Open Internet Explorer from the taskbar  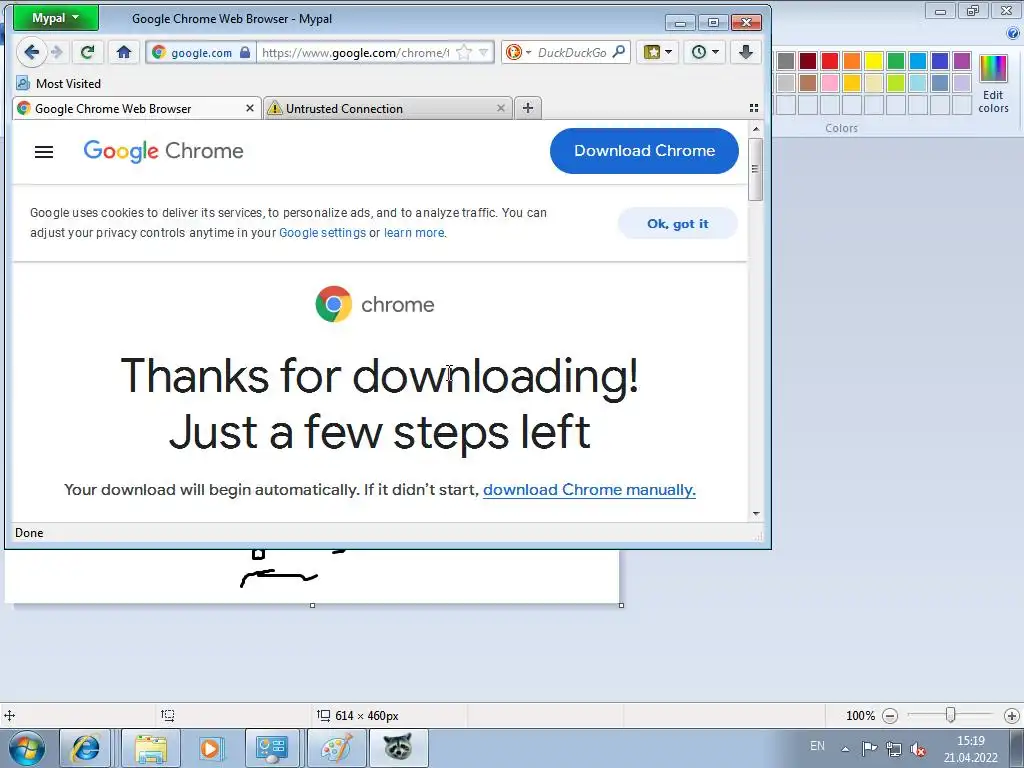[x=86, y=748]
